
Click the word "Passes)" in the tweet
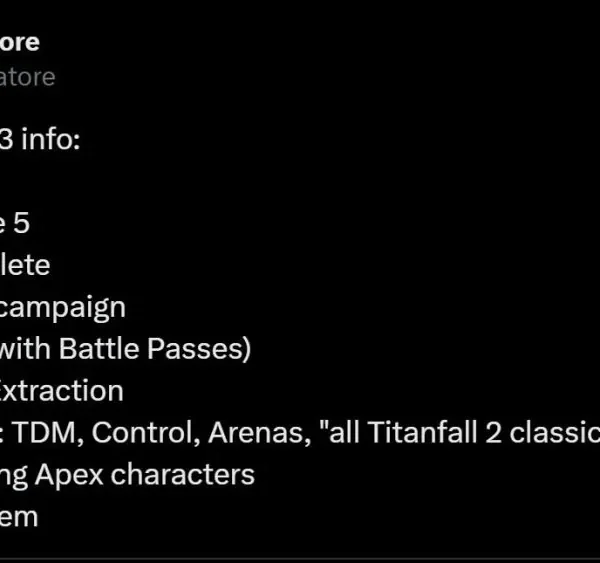[x=199, y=349]
